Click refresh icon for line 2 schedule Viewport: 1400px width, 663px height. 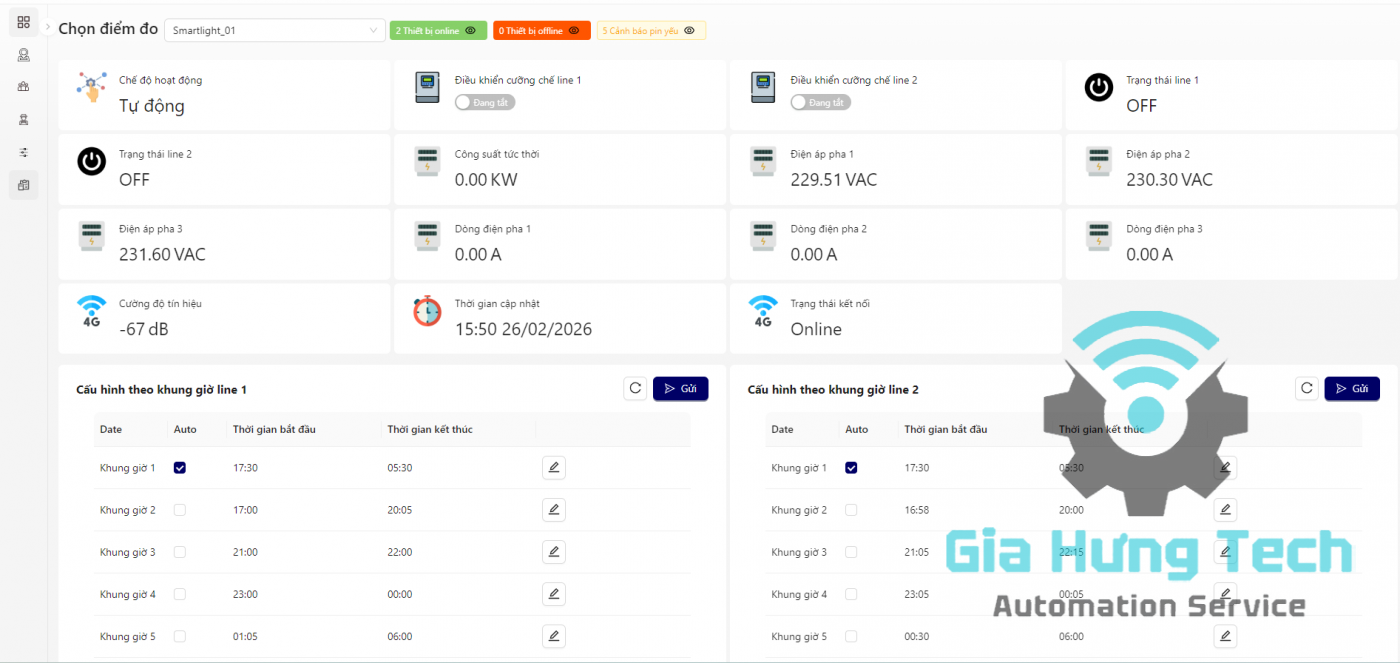1306,389
